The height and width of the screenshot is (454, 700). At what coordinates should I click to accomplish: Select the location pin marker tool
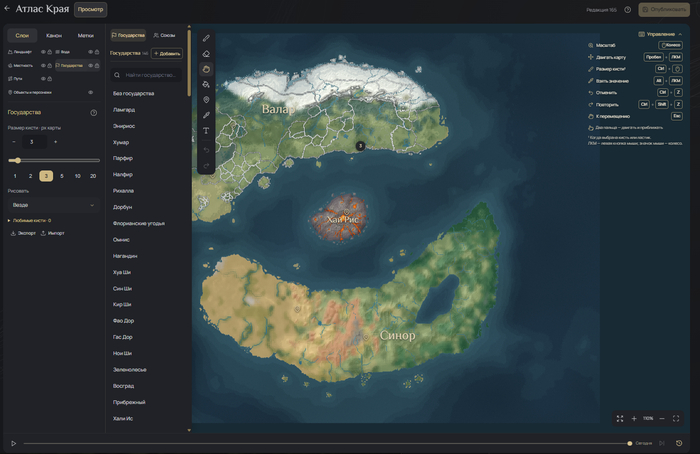pos(206,100)
